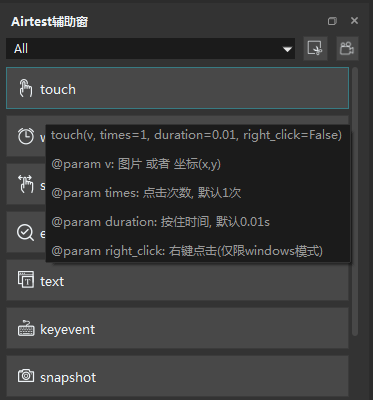
Task: Click the '@param duration' tooltip line
Action: [x=160, y=222]
